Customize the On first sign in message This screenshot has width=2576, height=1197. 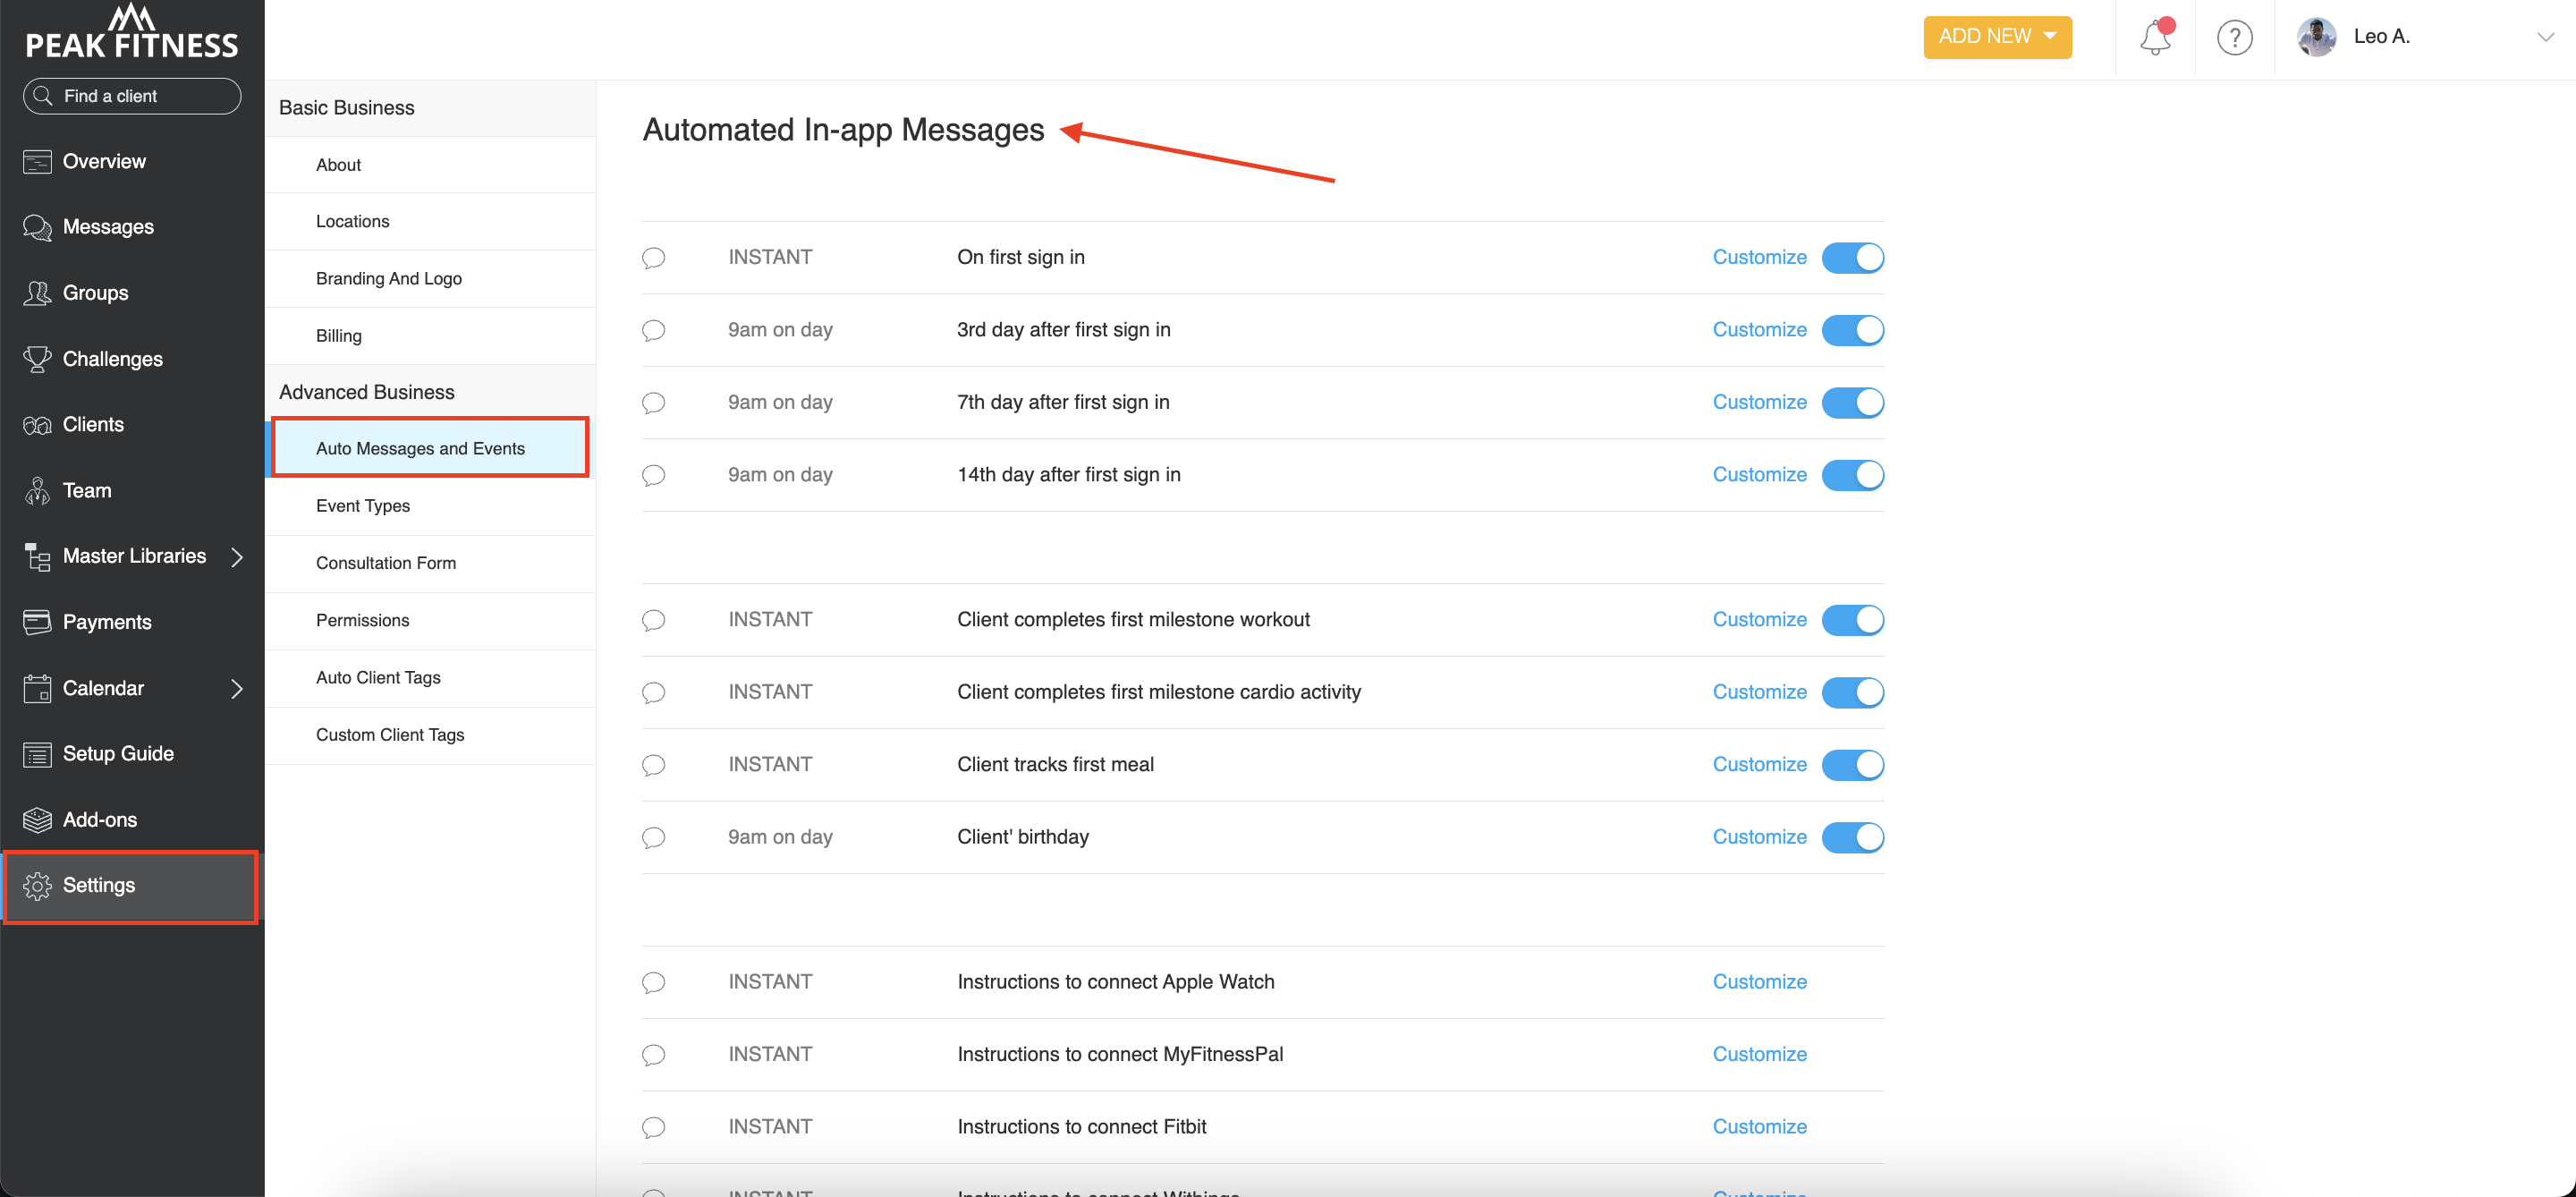pos(1759,257)
